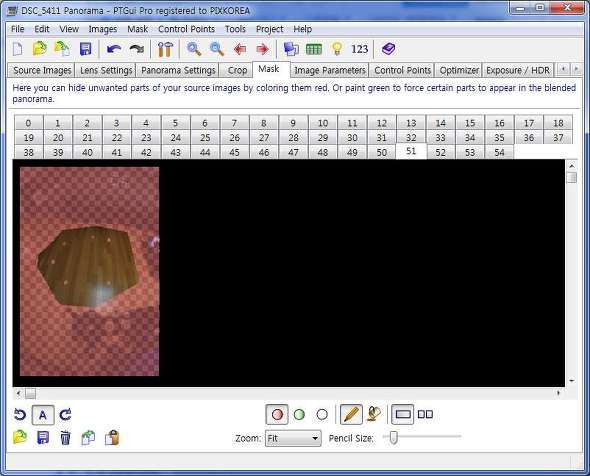
Task: Open the Control Points menu
Action: 187,29
